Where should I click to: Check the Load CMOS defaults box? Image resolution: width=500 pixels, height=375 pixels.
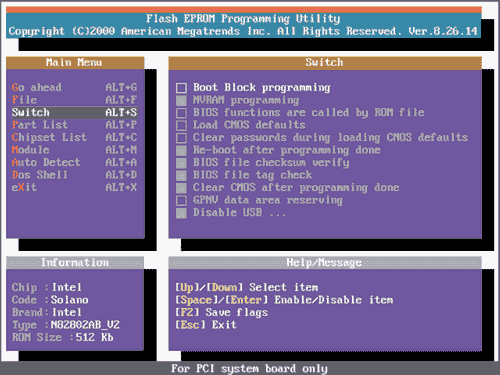pyautogui.click(x=181, y=125)
